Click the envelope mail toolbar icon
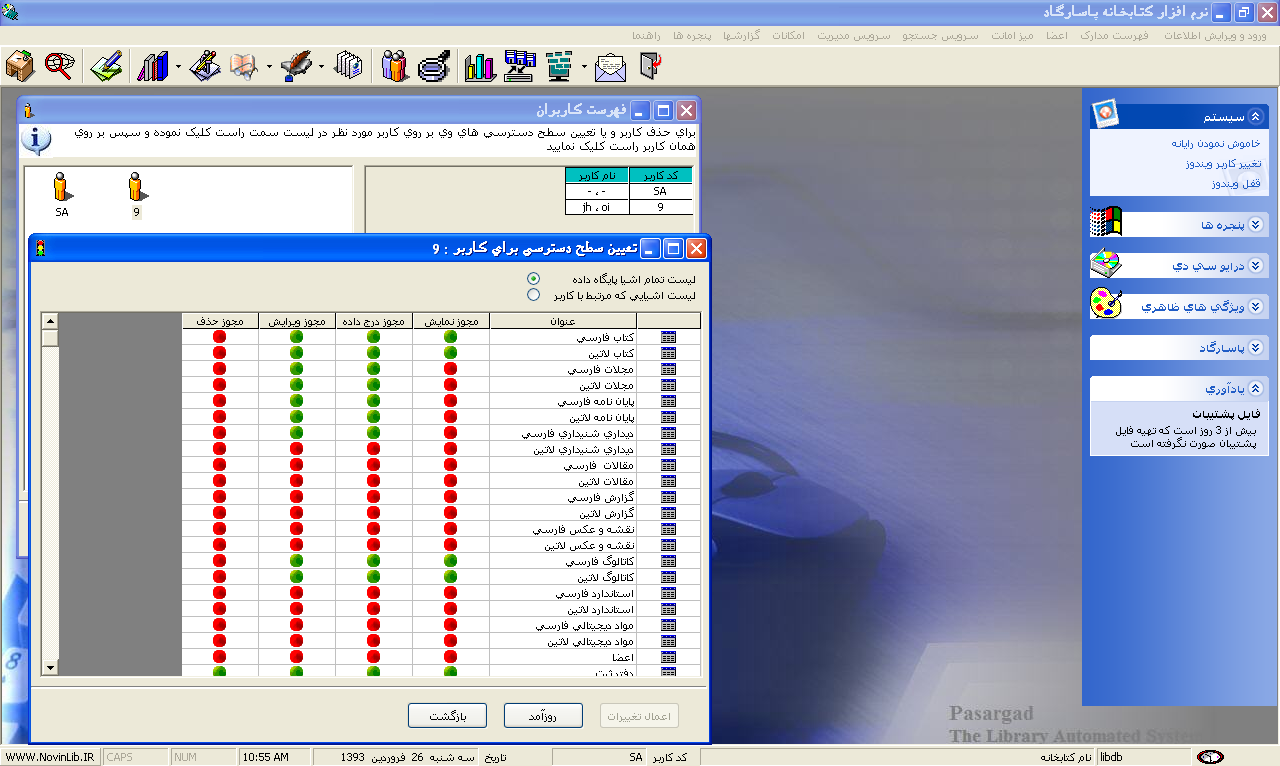Screen dimensions: 1280x766 pos(610,66)
